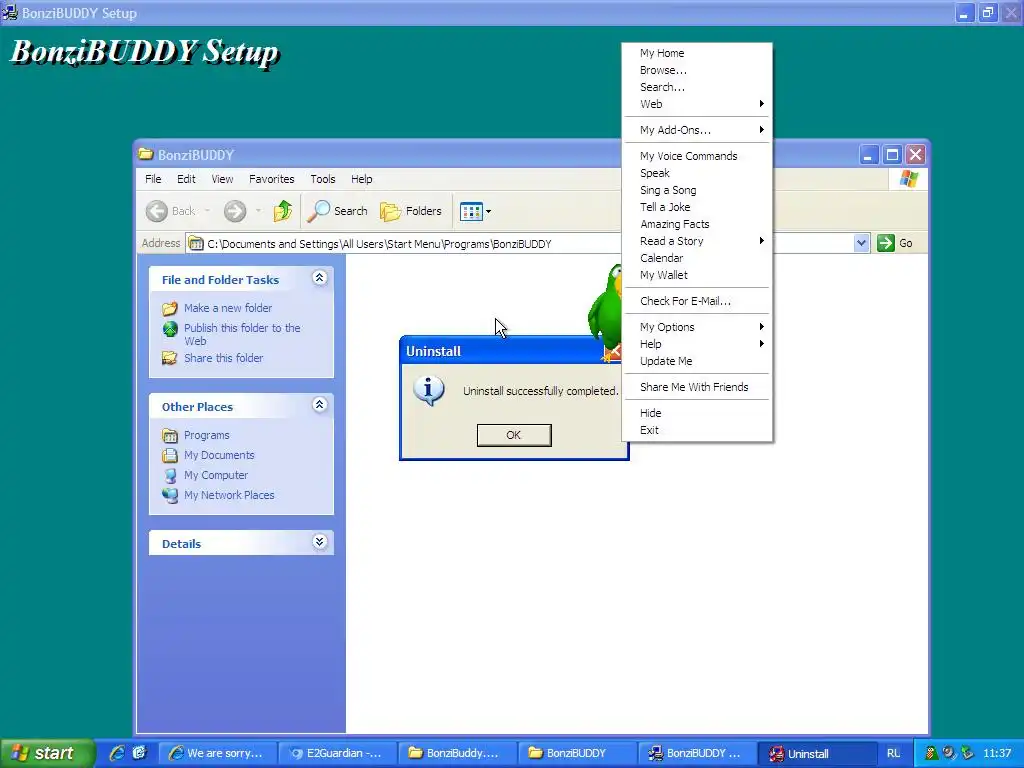Select Check For E-Mail menu item

click(697, 301)
